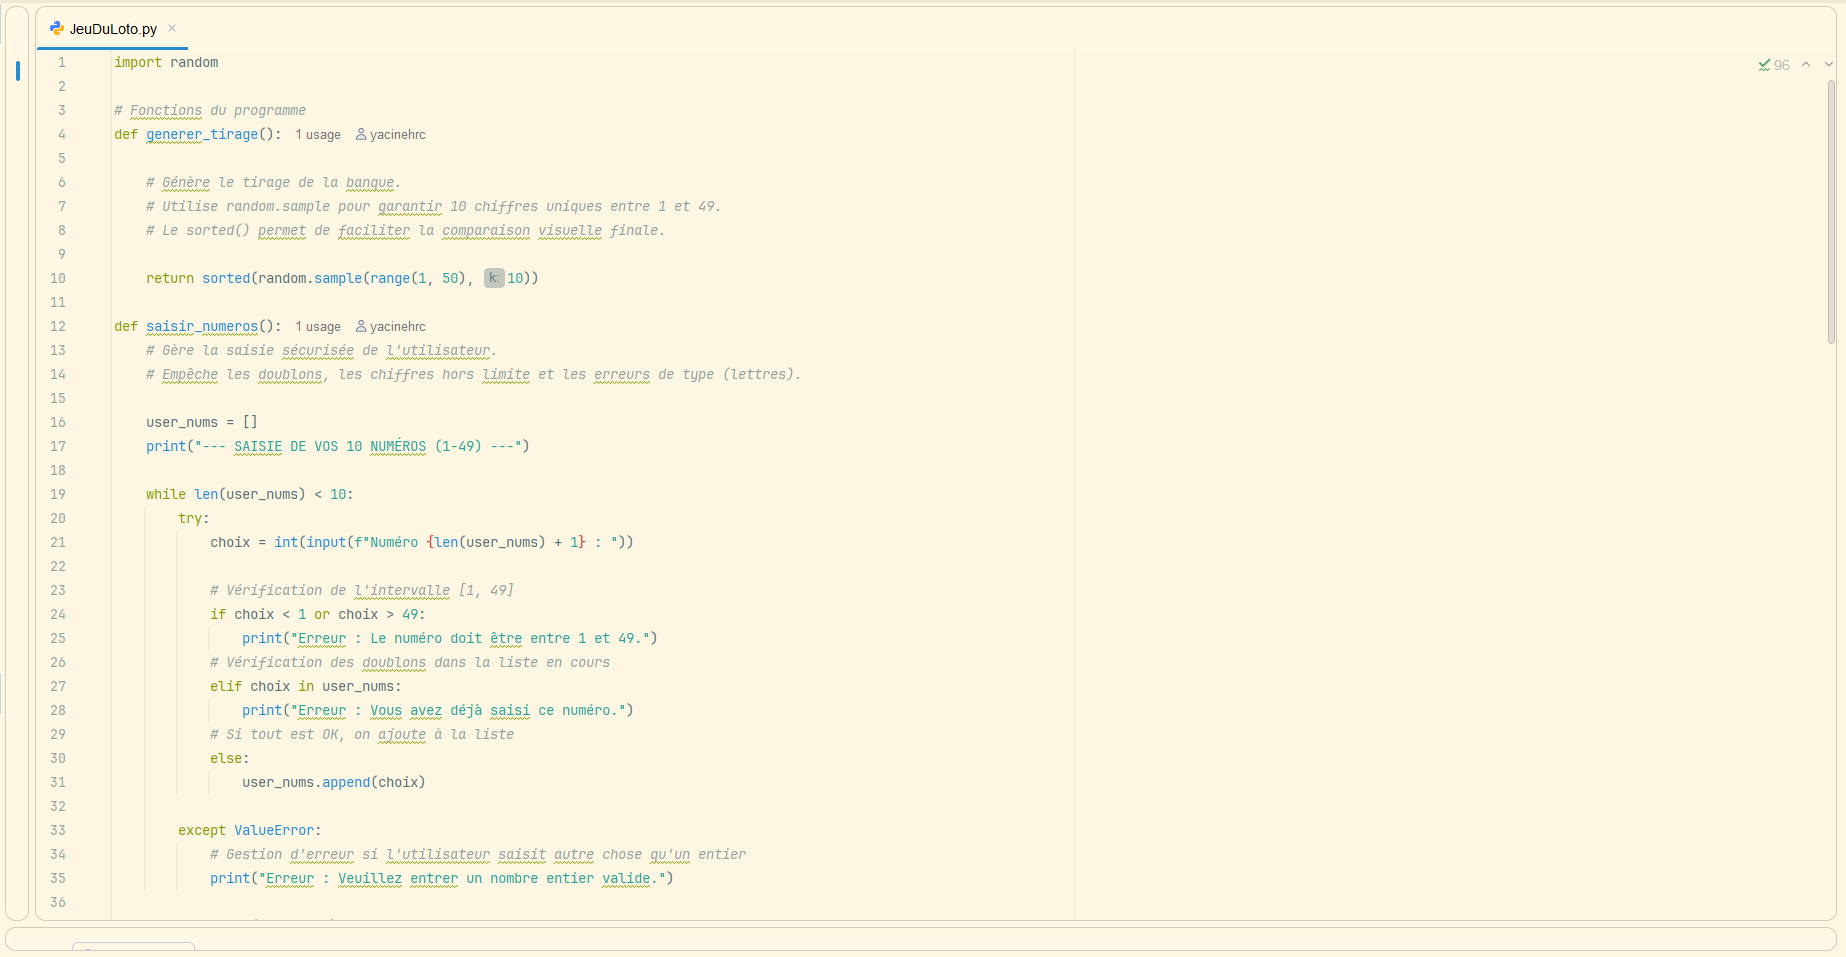The height and width of the screenshot is (957, 1846).
Task: Click line number 19 in the gutter
Action: [x=58, y=494]
